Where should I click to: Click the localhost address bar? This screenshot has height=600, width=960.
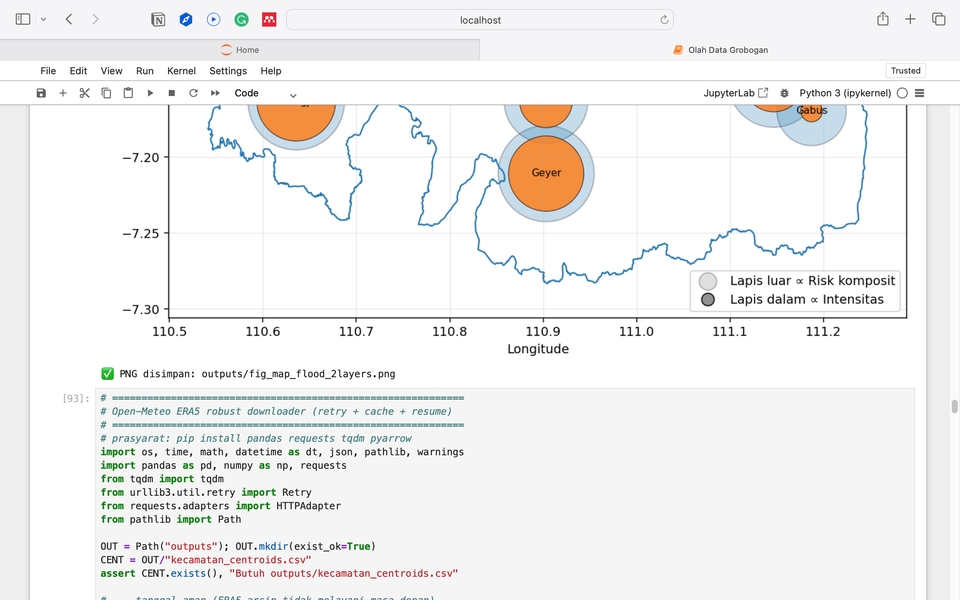coord(480,19)
